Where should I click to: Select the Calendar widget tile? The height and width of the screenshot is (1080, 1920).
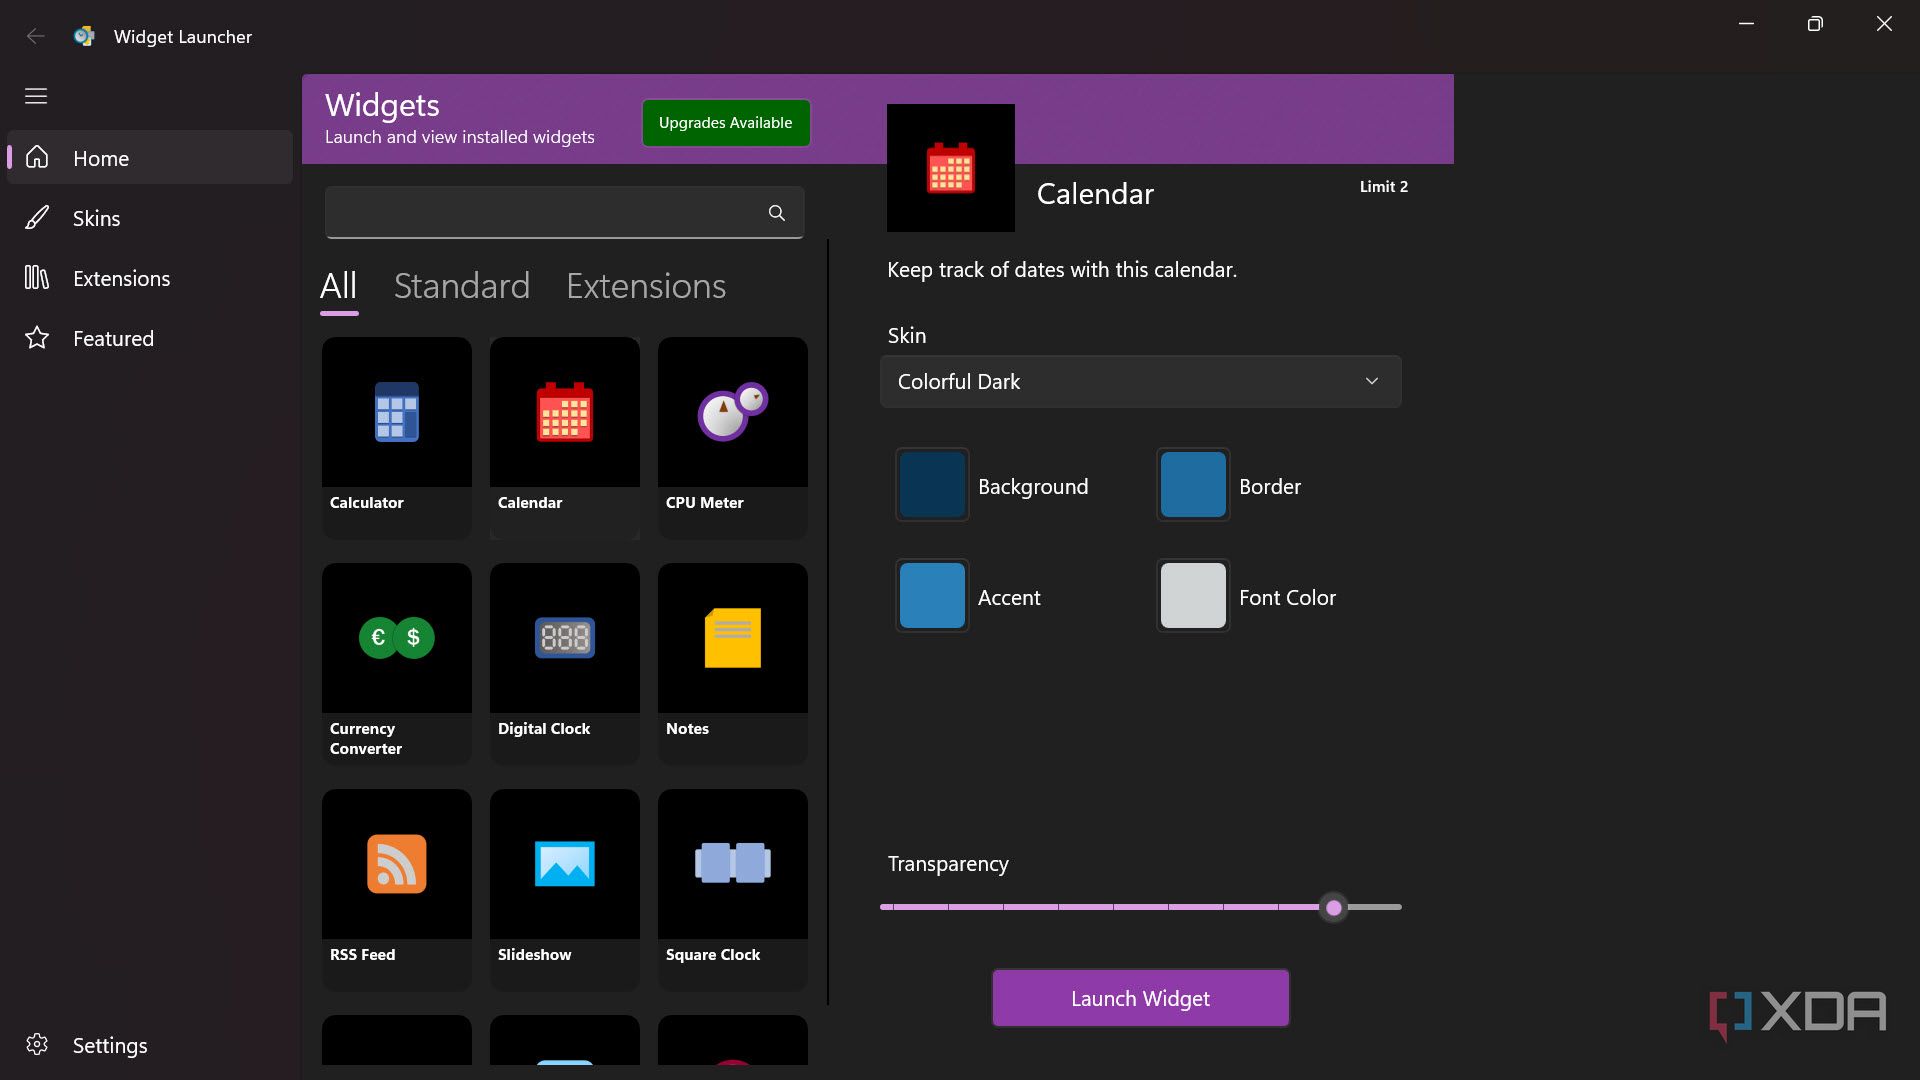click(564, 437)
